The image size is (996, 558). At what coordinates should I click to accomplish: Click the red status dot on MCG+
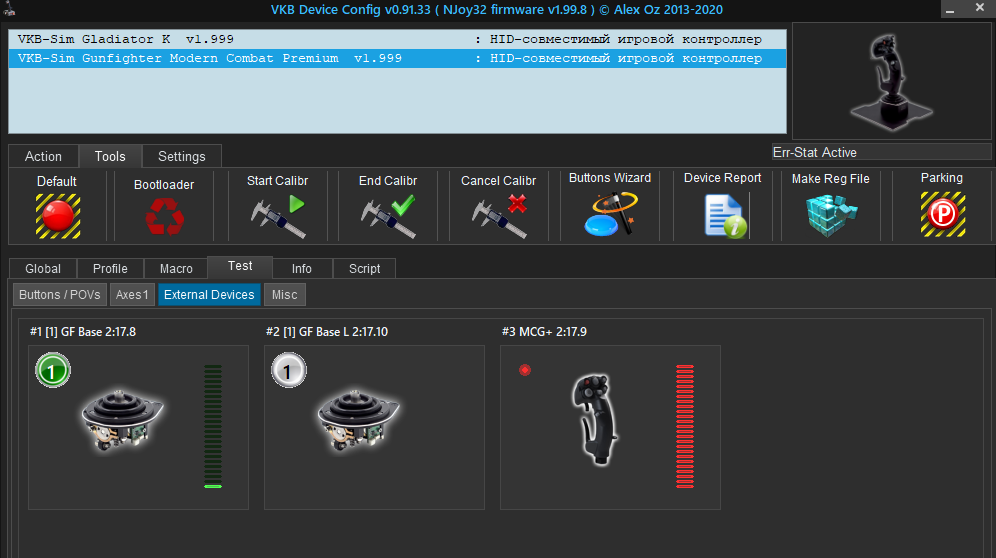(525, 370)
